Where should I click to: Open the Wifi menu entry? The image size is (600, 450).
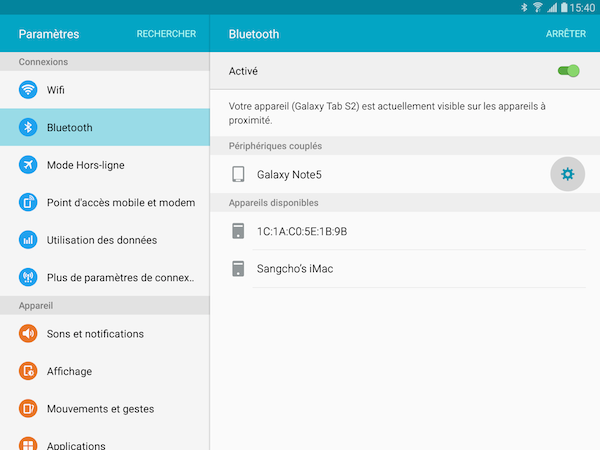click(105, 90)
